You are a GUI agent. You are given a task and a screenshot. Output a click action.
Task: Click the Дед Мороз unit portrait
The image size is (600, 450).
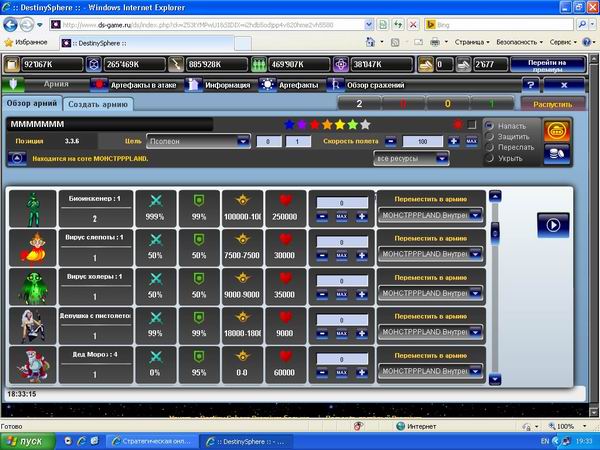[33, 364]
